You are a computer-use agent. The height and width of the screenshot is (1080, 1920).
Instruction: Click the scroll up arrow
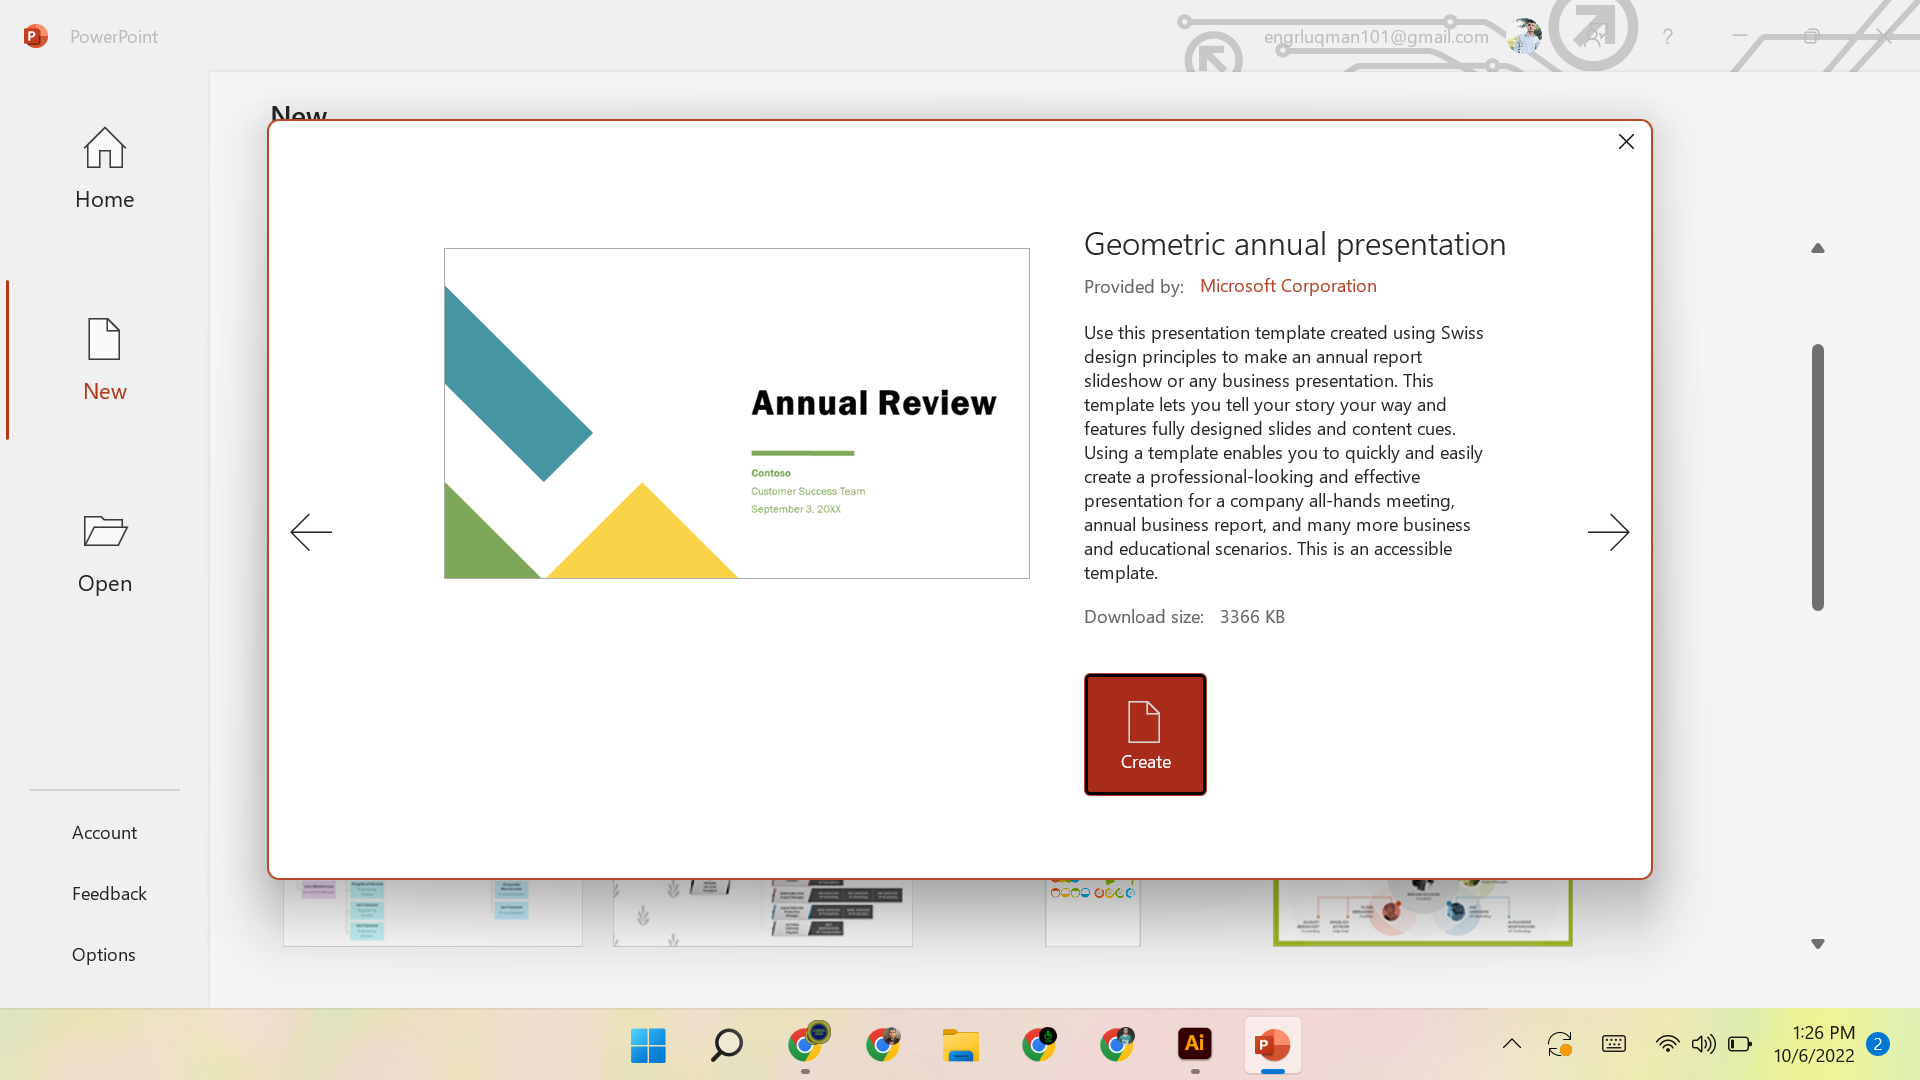pos(1818,247)
